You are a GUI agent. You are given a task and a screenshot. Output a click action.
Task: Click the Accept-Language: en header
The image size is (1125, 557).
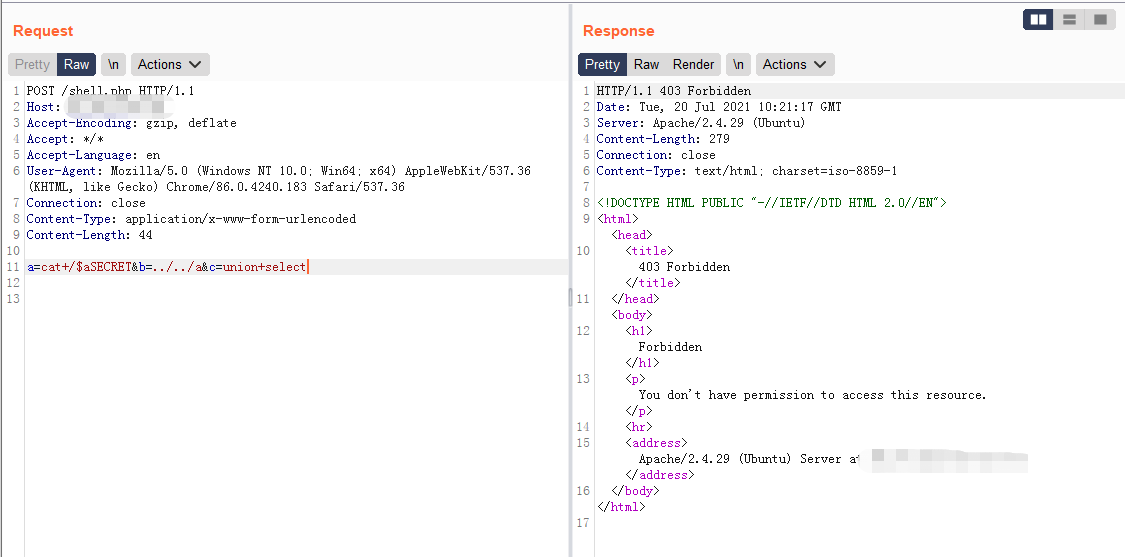(x=93, y=155)
